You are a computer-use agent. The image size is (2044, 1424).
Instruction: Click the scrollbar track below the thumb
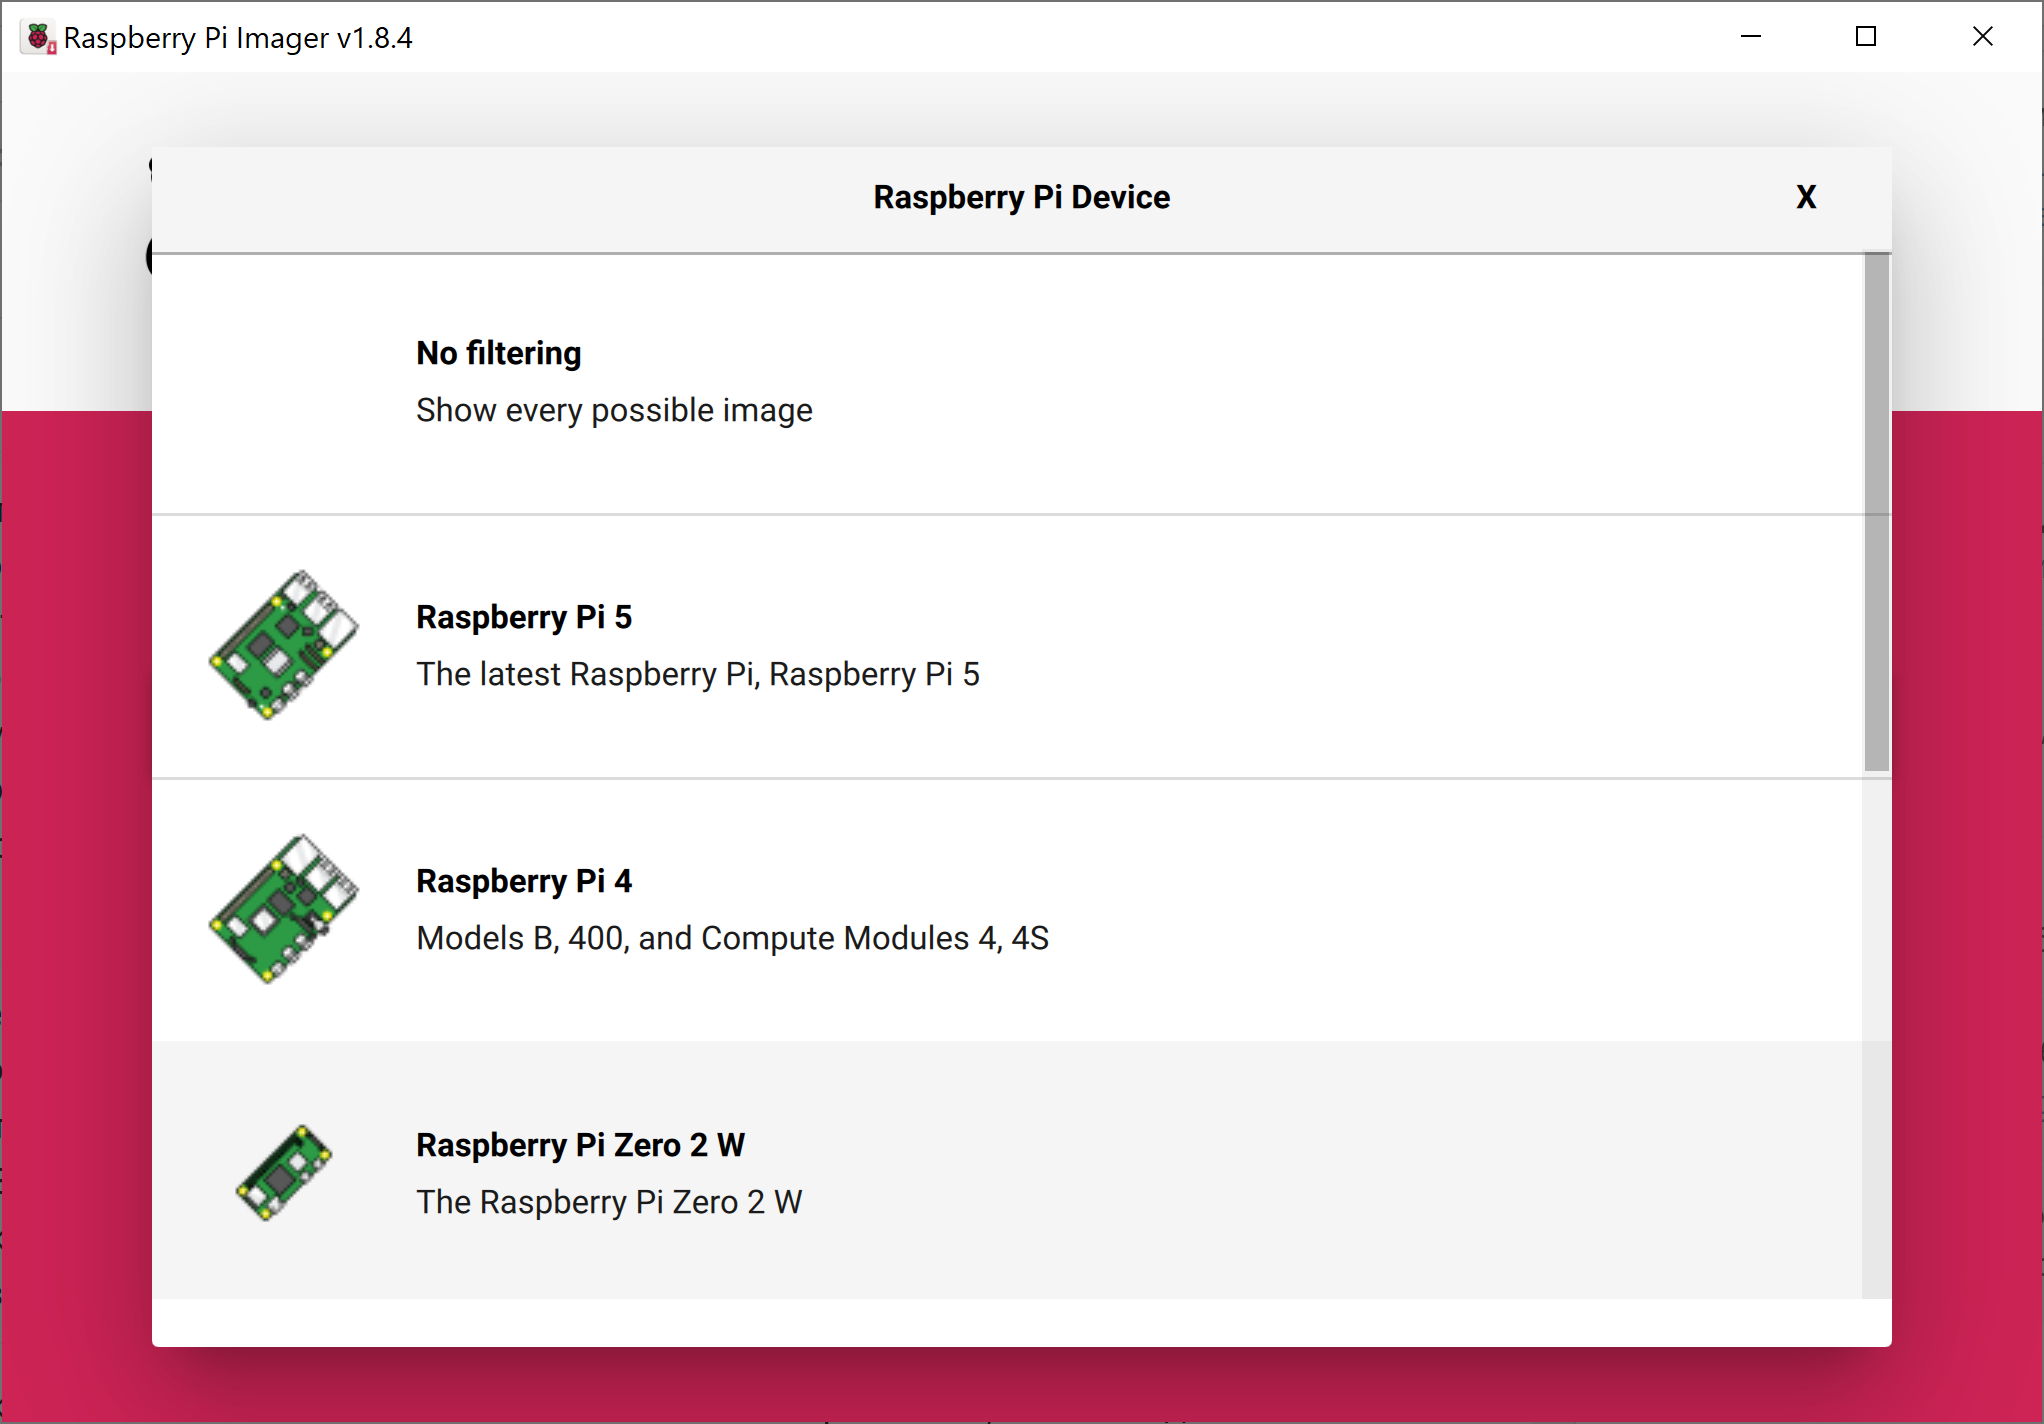[x=1876, y=1030]
